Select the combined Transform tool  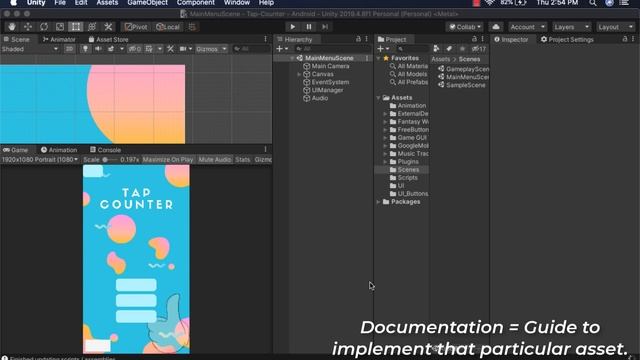point(92,27)
